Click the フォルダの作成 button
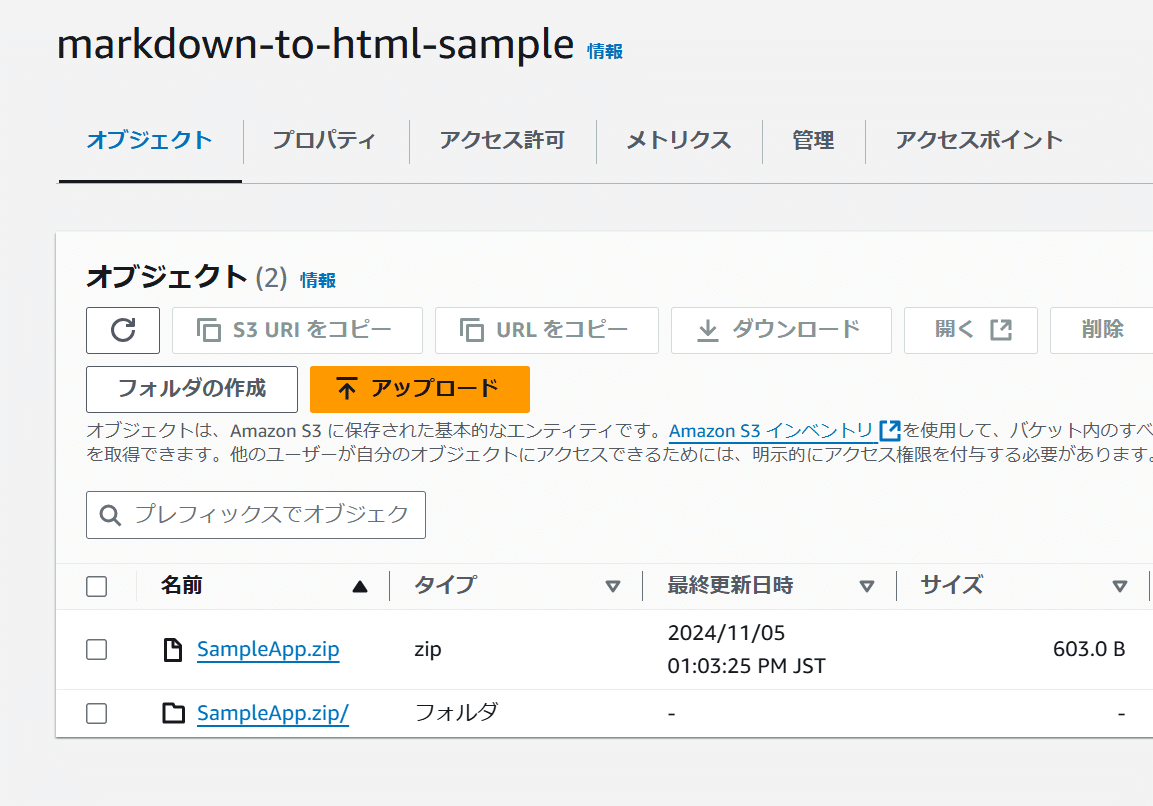 (x=192, y=389)
